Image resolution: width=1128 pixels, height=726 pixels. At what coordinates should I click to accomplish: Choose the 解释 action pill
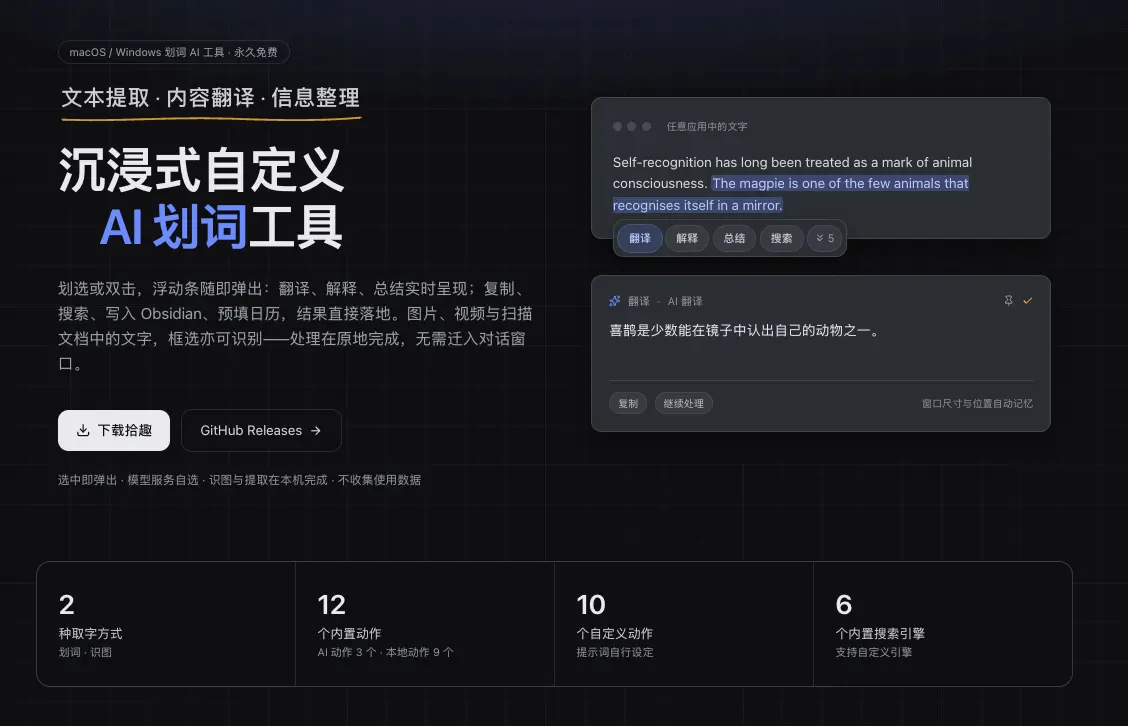(x=687, y=238)
